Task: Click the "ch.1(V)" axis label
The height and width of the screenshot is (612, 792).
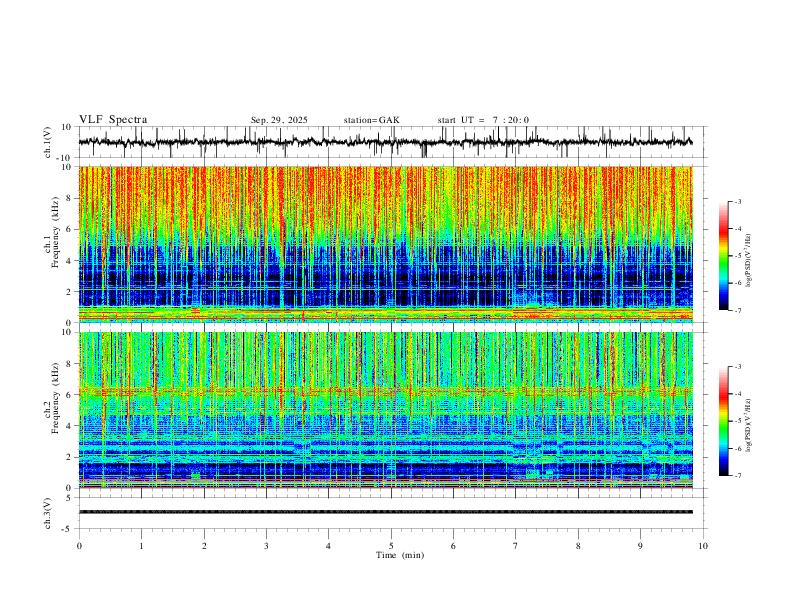Action: (x=48, y=142)
